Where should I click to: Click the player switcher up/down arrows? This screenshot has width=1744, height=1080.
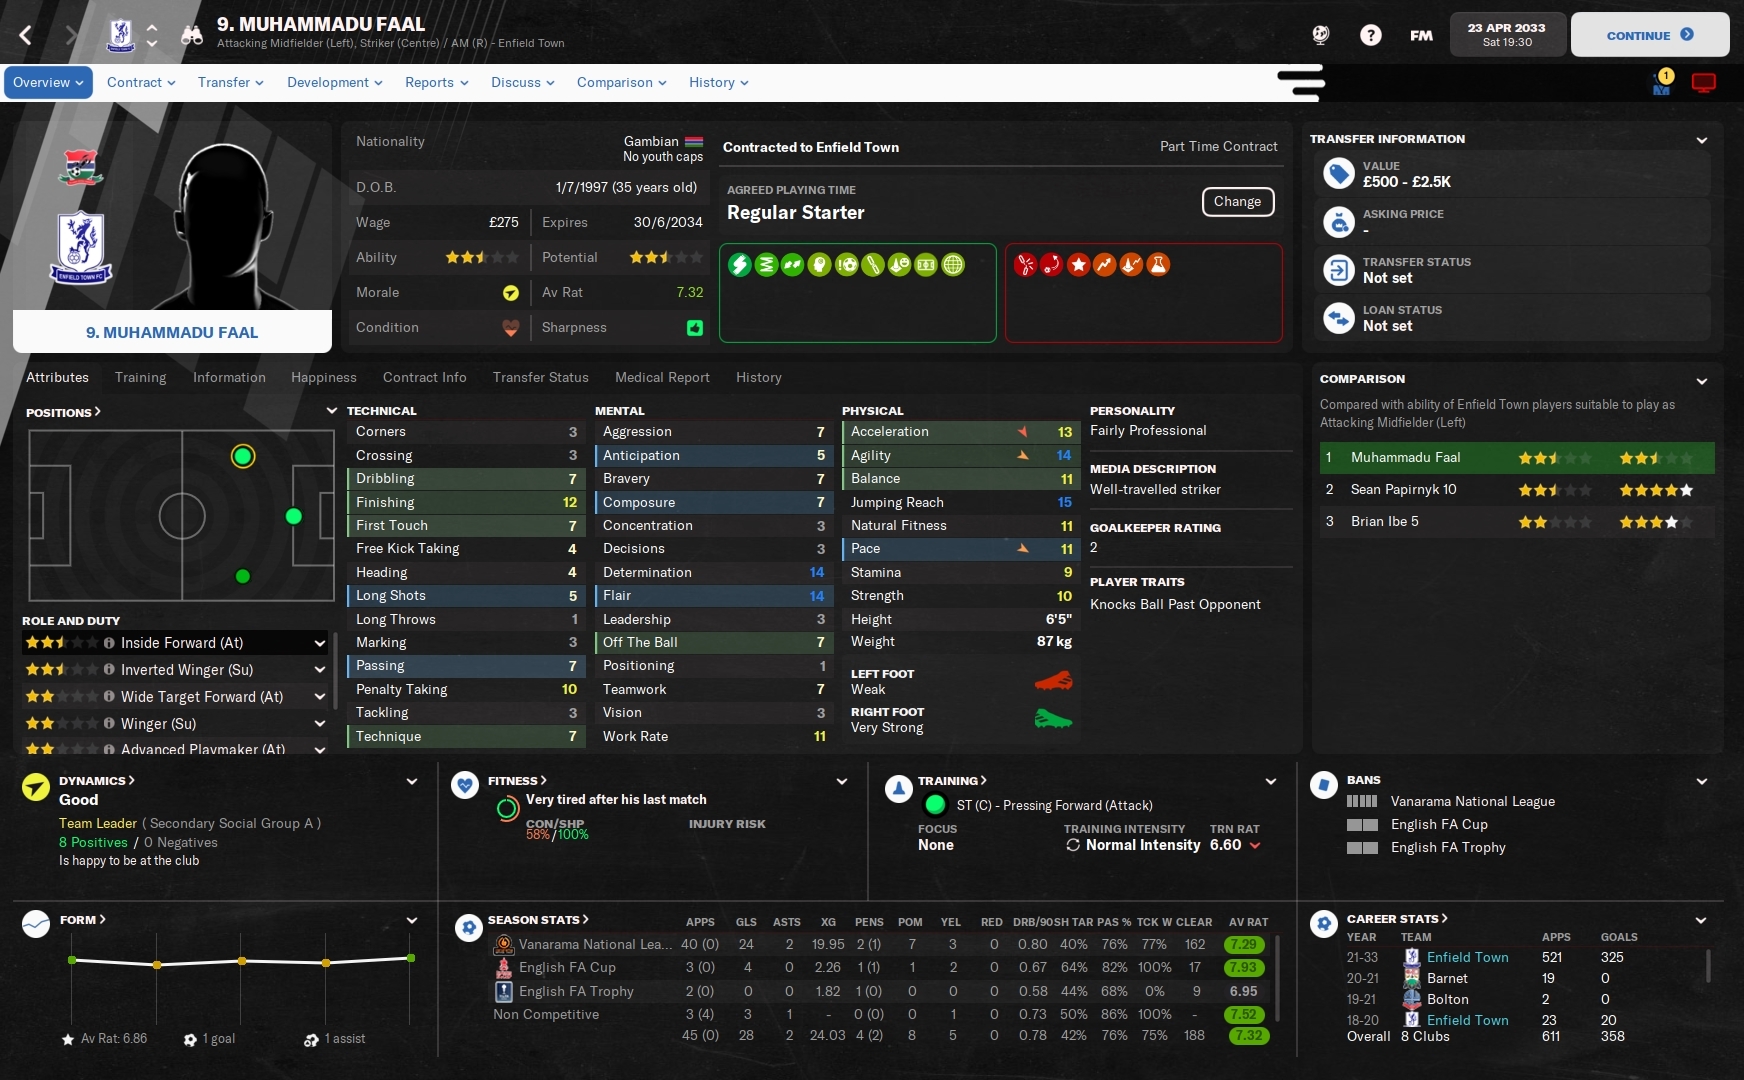point(152,36)
